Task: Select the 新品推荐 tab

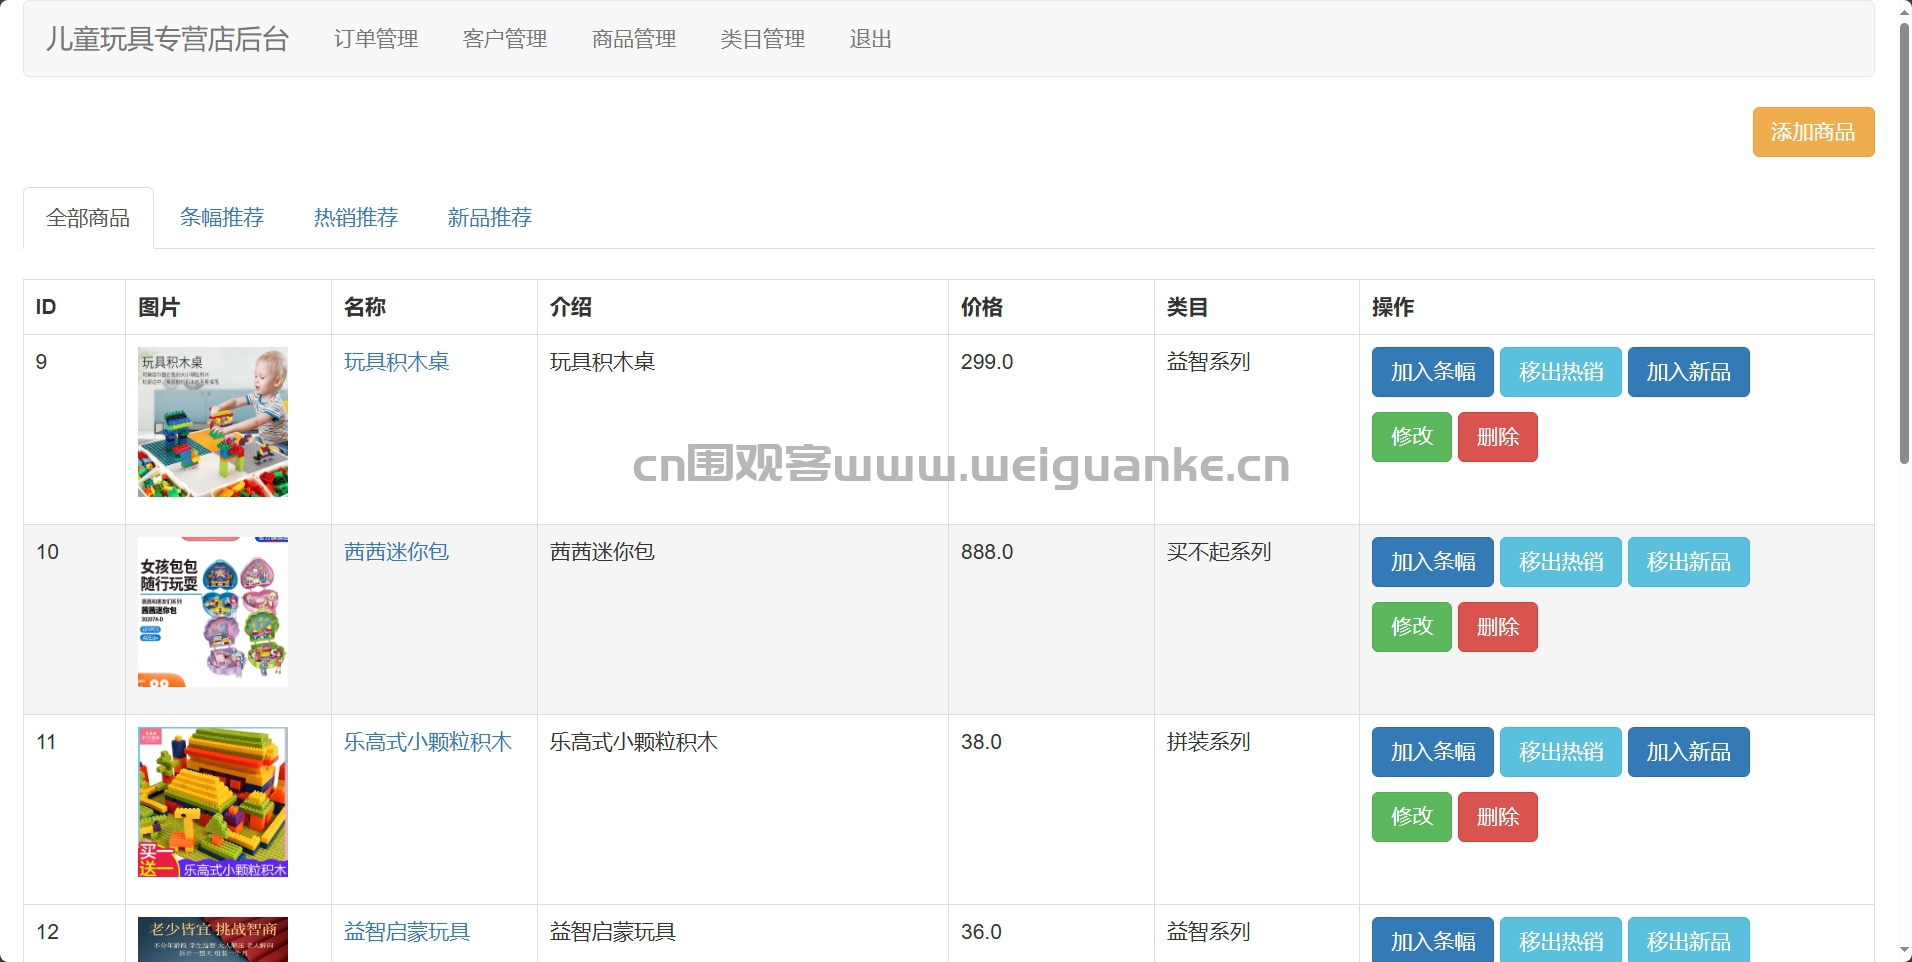Action: pos(490,218)
